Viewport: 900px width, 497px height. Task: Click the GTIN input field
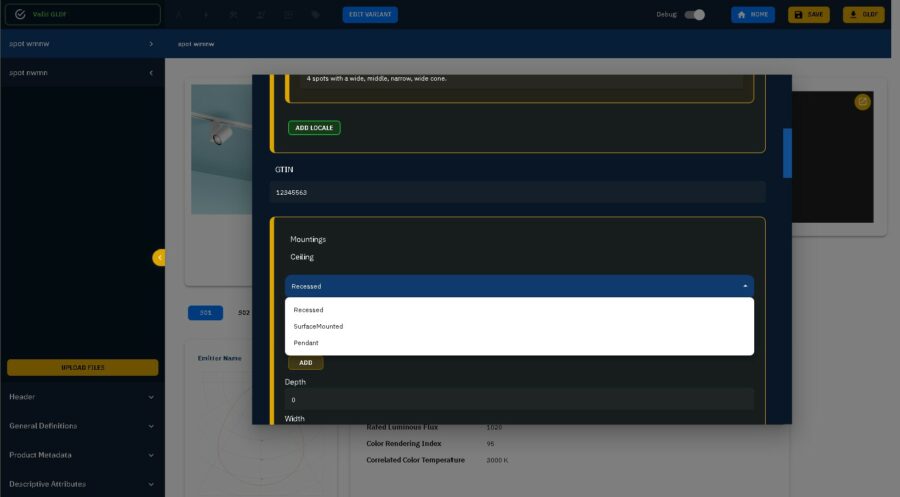518,192
